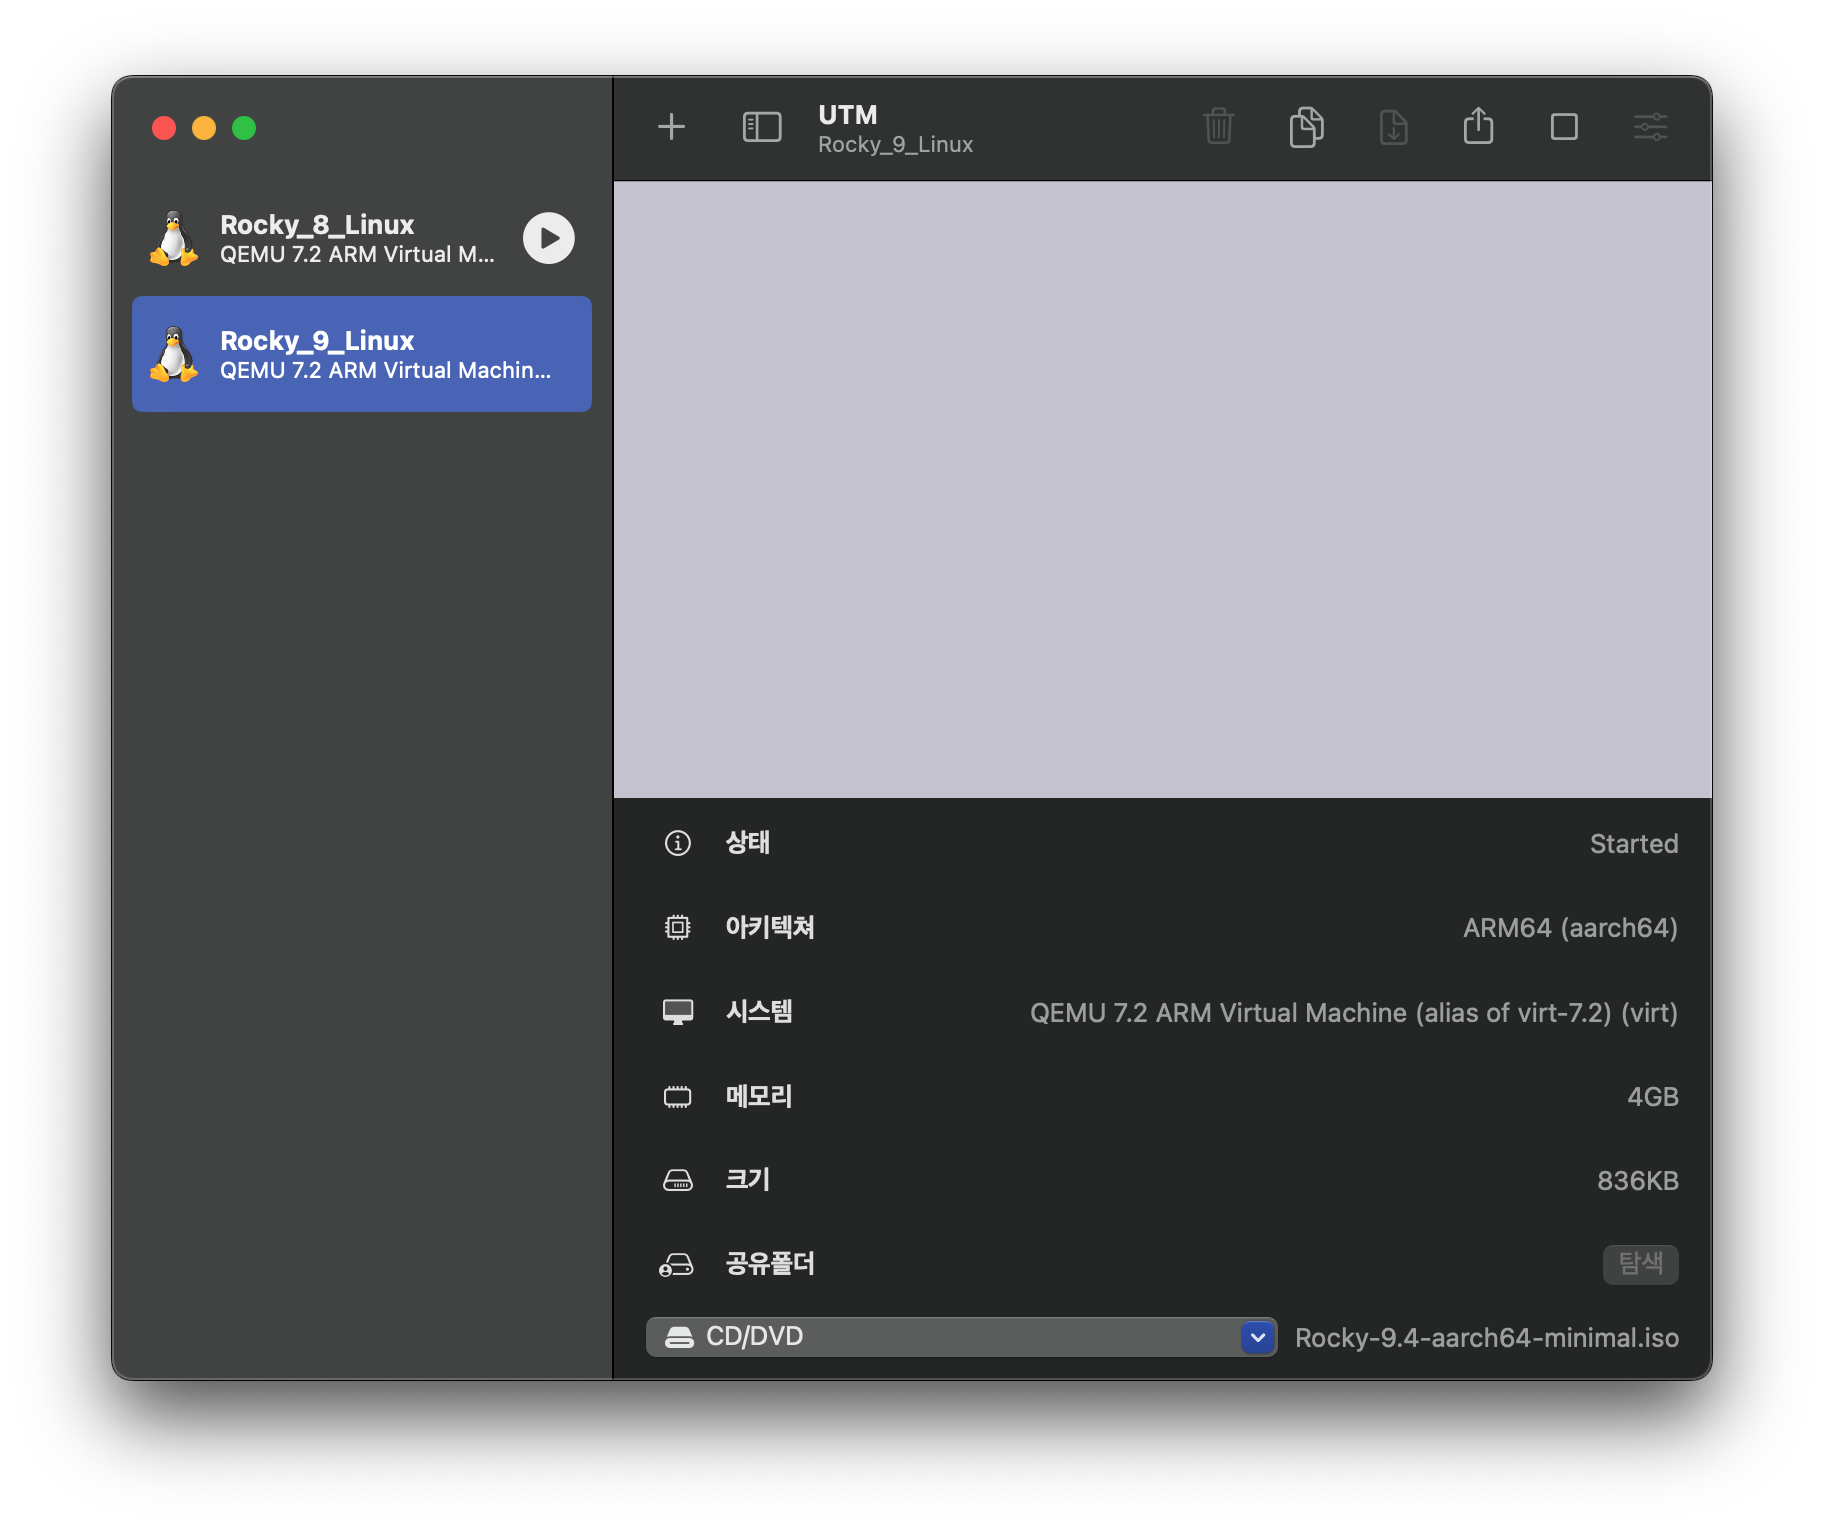Screen dimensions: 1824x1528
Task: Click the Rocky-9.4-aarch64-minimal.iso filename
Action: point(1487,1338)
